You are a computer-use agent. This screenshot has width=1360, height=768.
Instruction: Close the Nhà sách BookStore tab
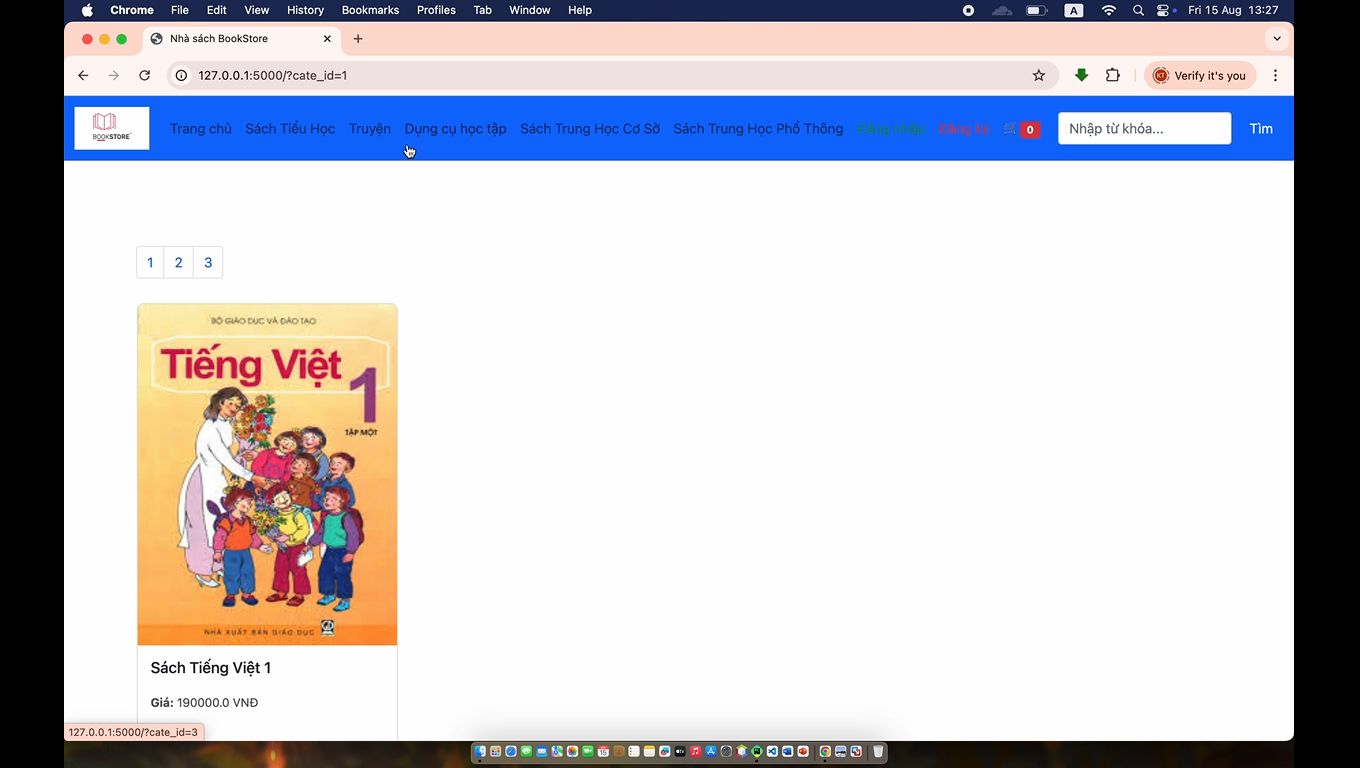(327, 39)
